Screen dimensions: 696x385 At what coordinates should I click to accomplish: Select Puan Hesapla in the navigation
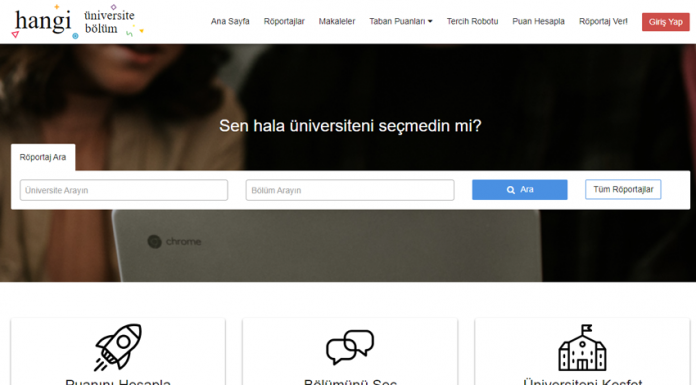coord(538,21)
